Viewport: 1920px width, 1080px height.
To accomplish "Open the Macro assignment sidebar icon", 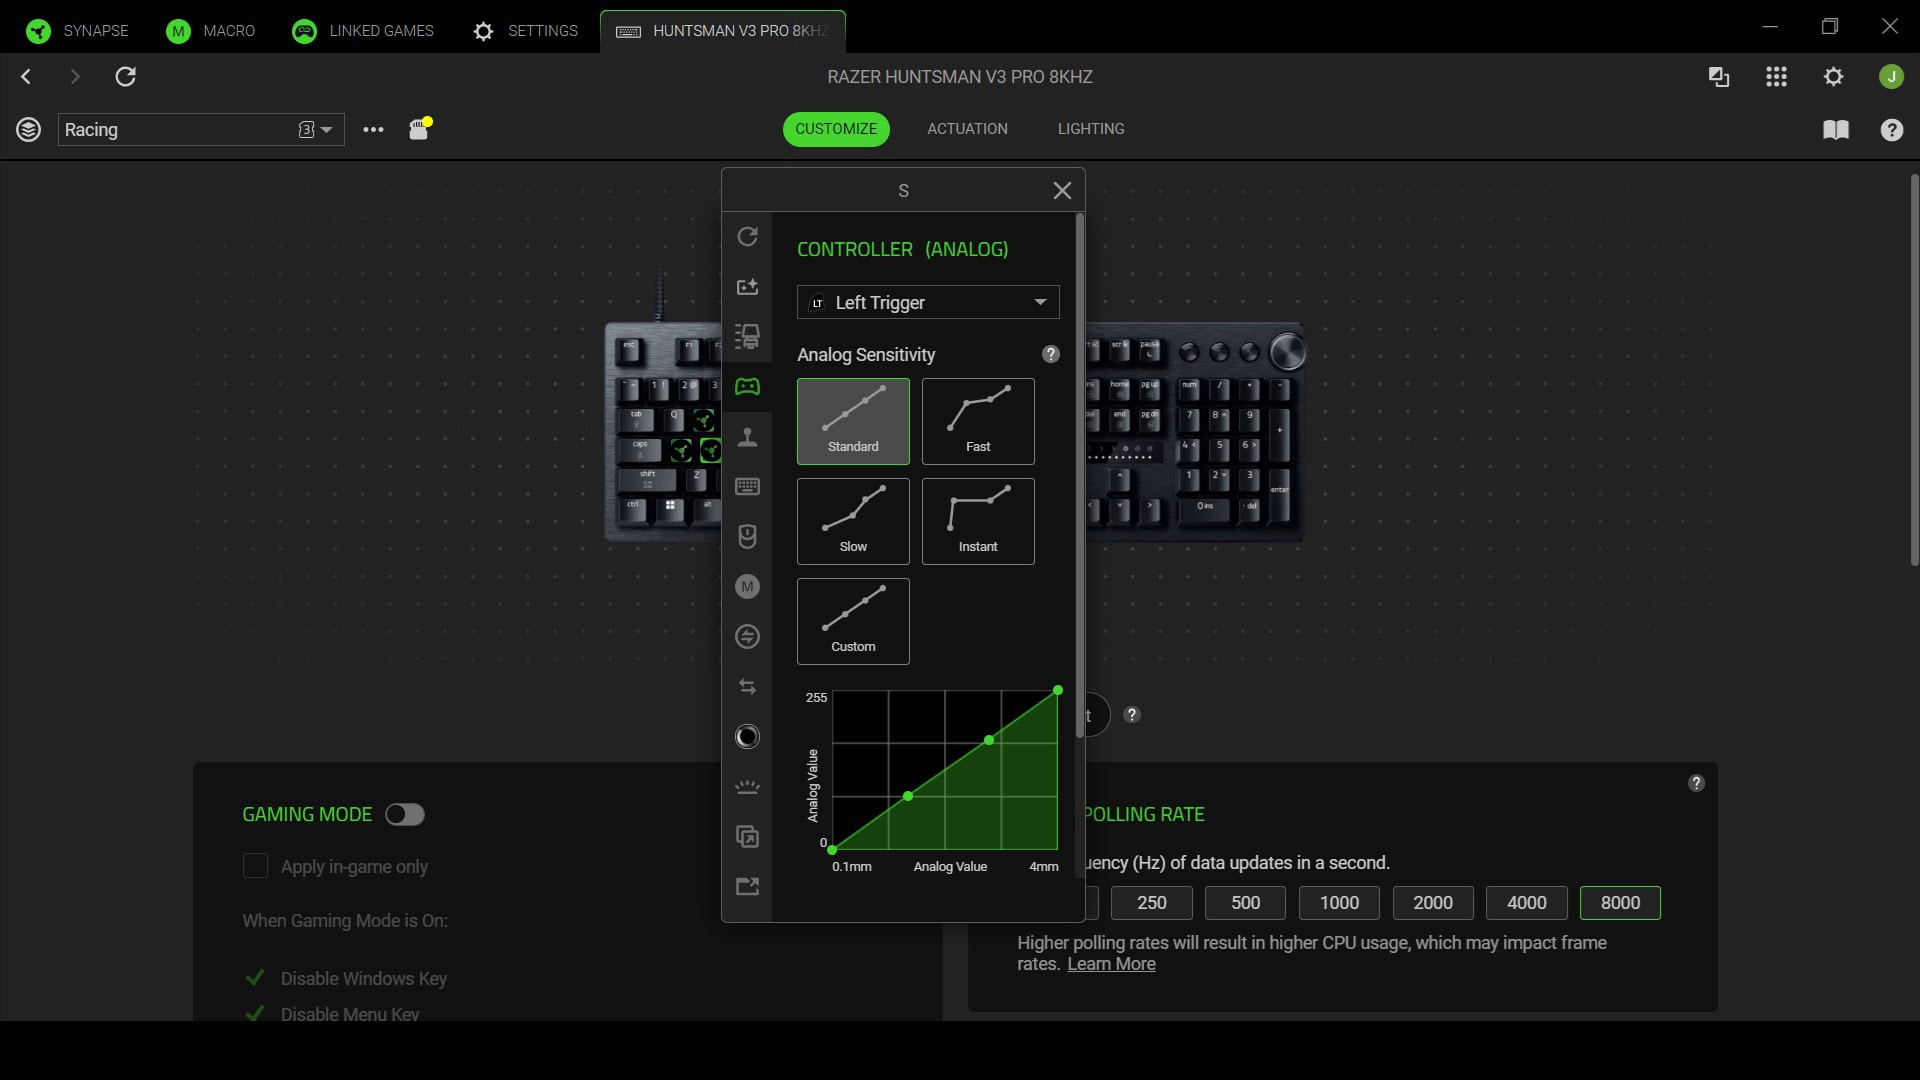I will [748, 587].
